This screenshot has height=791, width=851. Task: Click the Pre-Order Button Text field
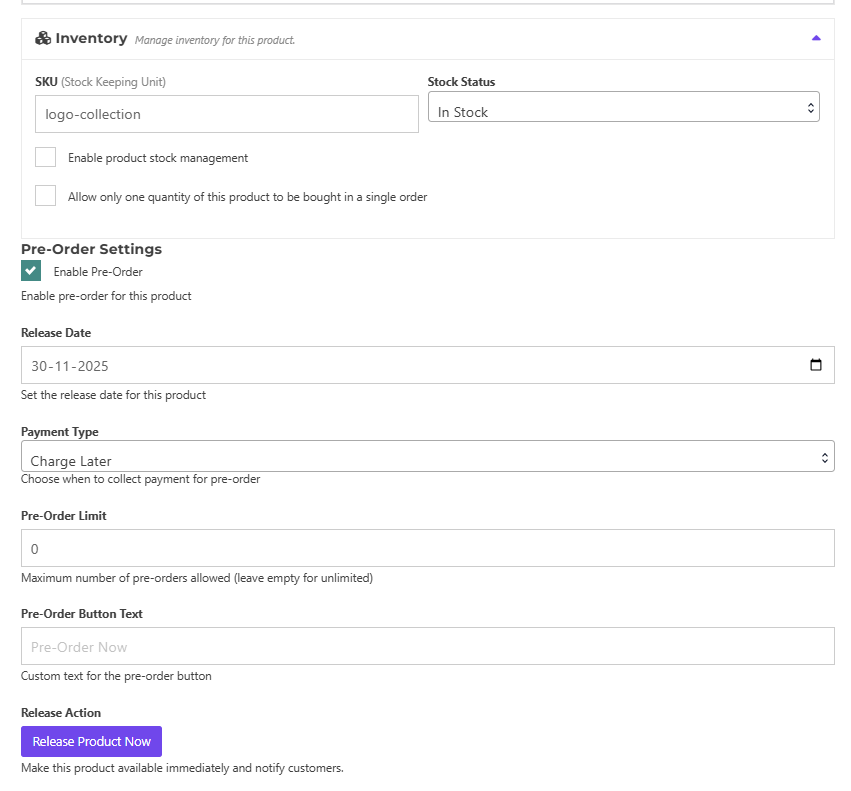click(x=427, y=646)
